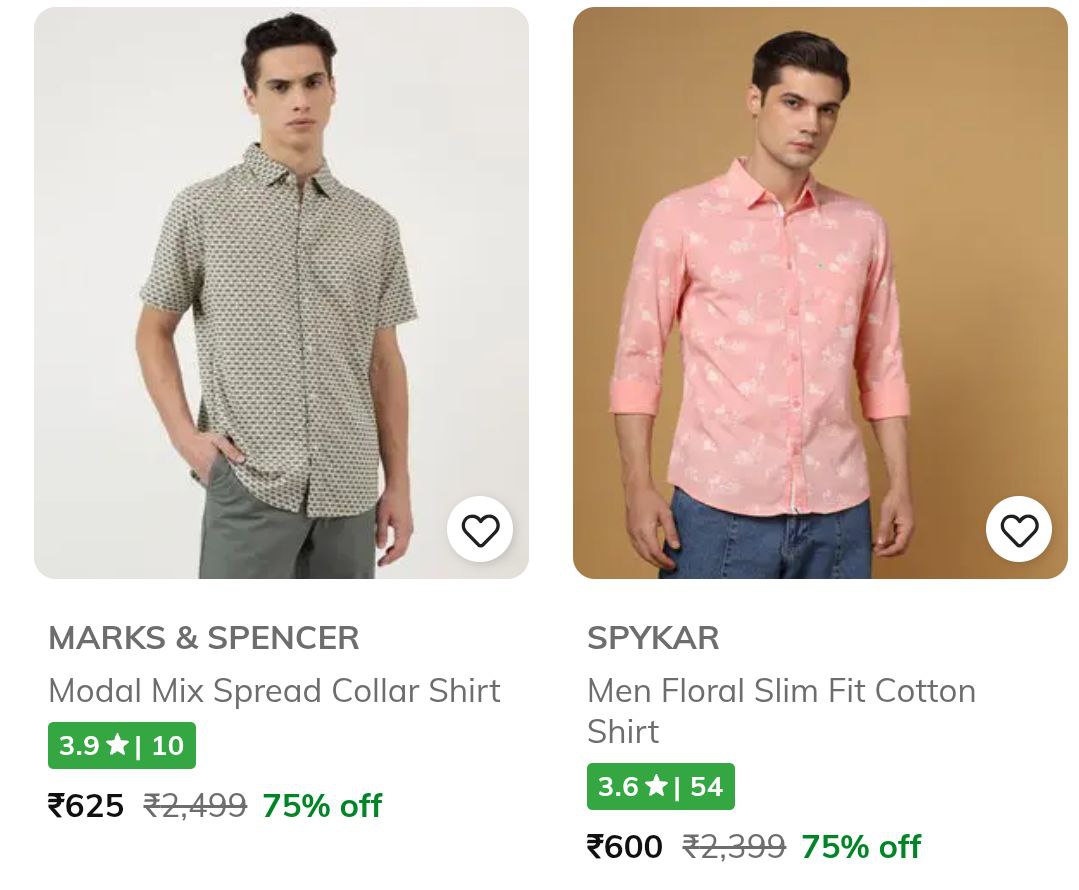Open the Spykar rating badge showing 54 reviews
The width and height of the screenshot is (1079, 890).
coord(661,786)
